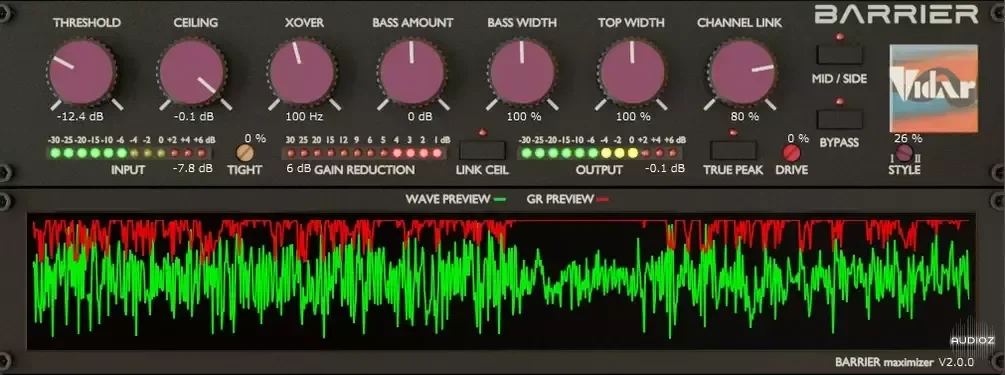Click the waveform preview display
The height and width of the screenshot is (375, 1005).
pyautogui.click(x=502, y=281)
